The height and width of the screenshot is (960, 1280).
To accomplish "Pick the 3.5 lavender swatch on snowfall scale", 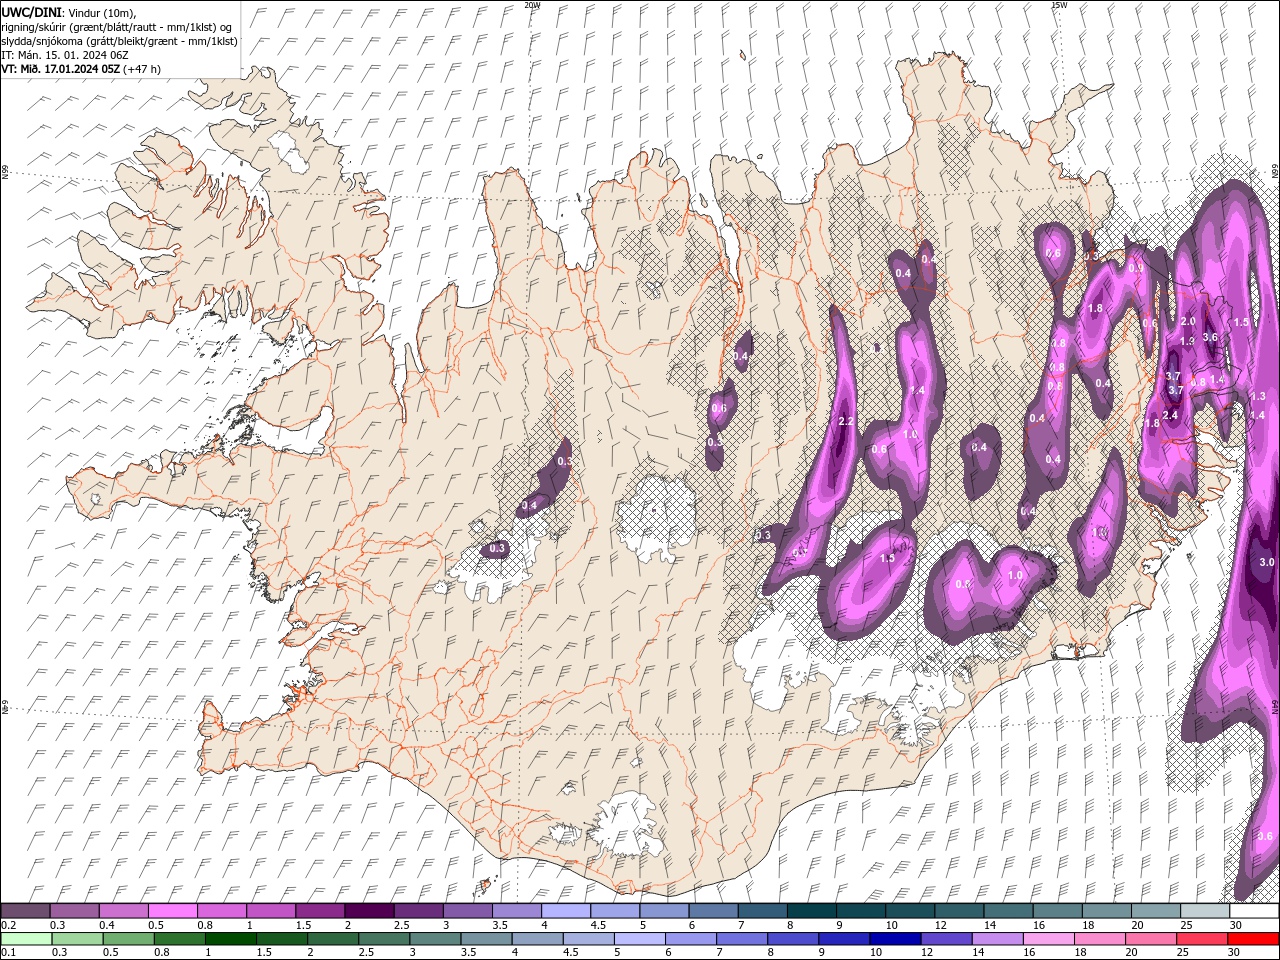I will (x=516, y=911).
